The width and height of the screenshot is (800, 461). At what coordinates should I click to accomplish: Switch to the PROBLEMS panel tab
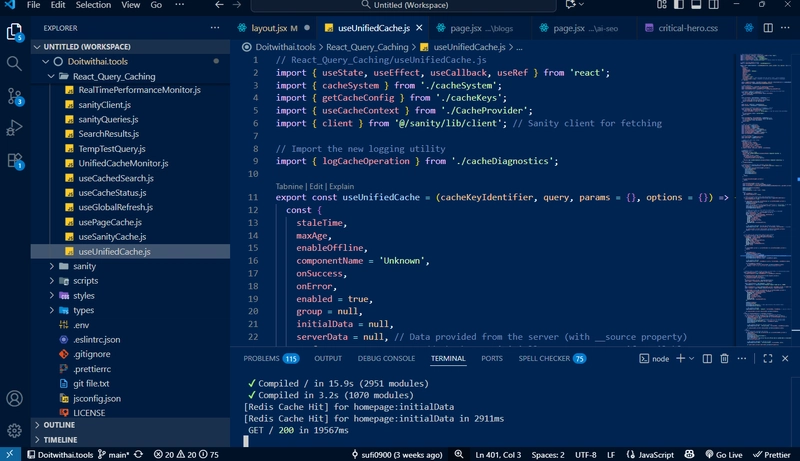click(262, 358)
